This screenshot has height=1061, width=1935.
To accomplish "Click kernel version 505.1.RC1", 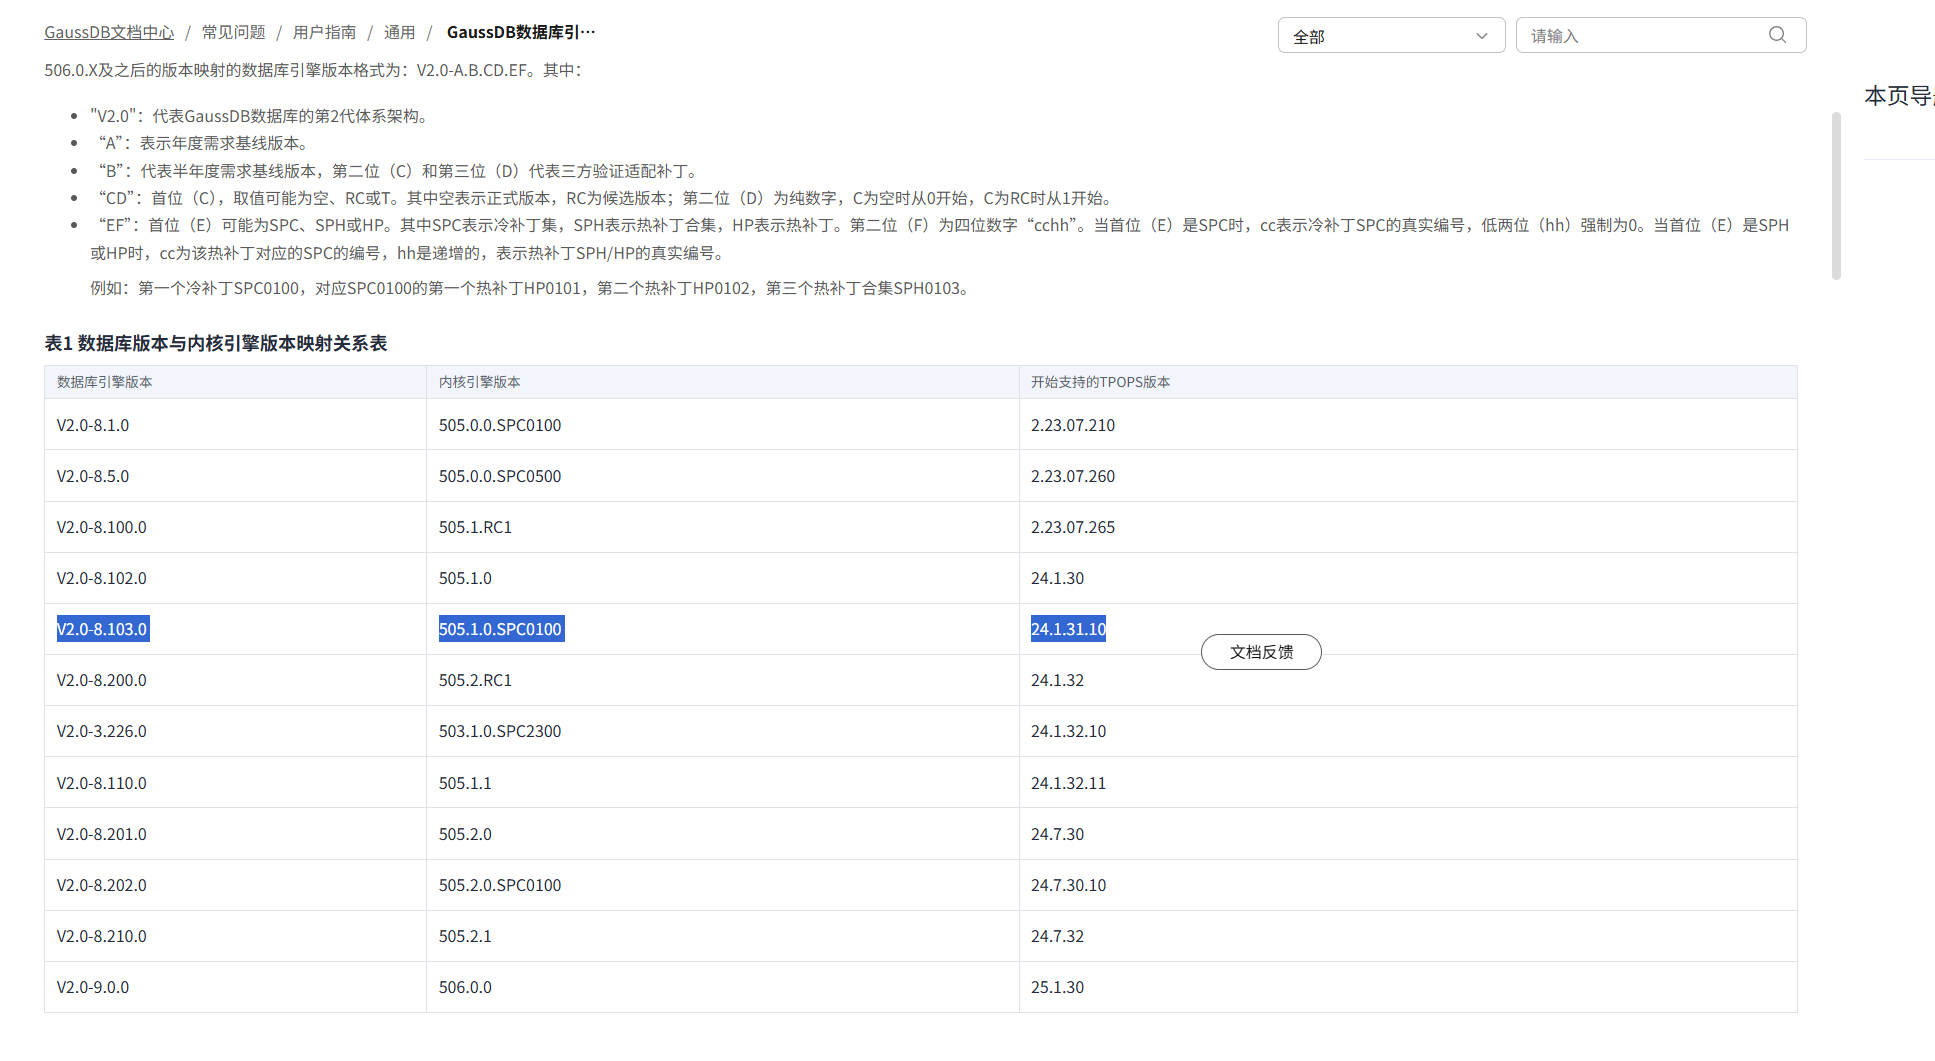I will pos(475,527).
